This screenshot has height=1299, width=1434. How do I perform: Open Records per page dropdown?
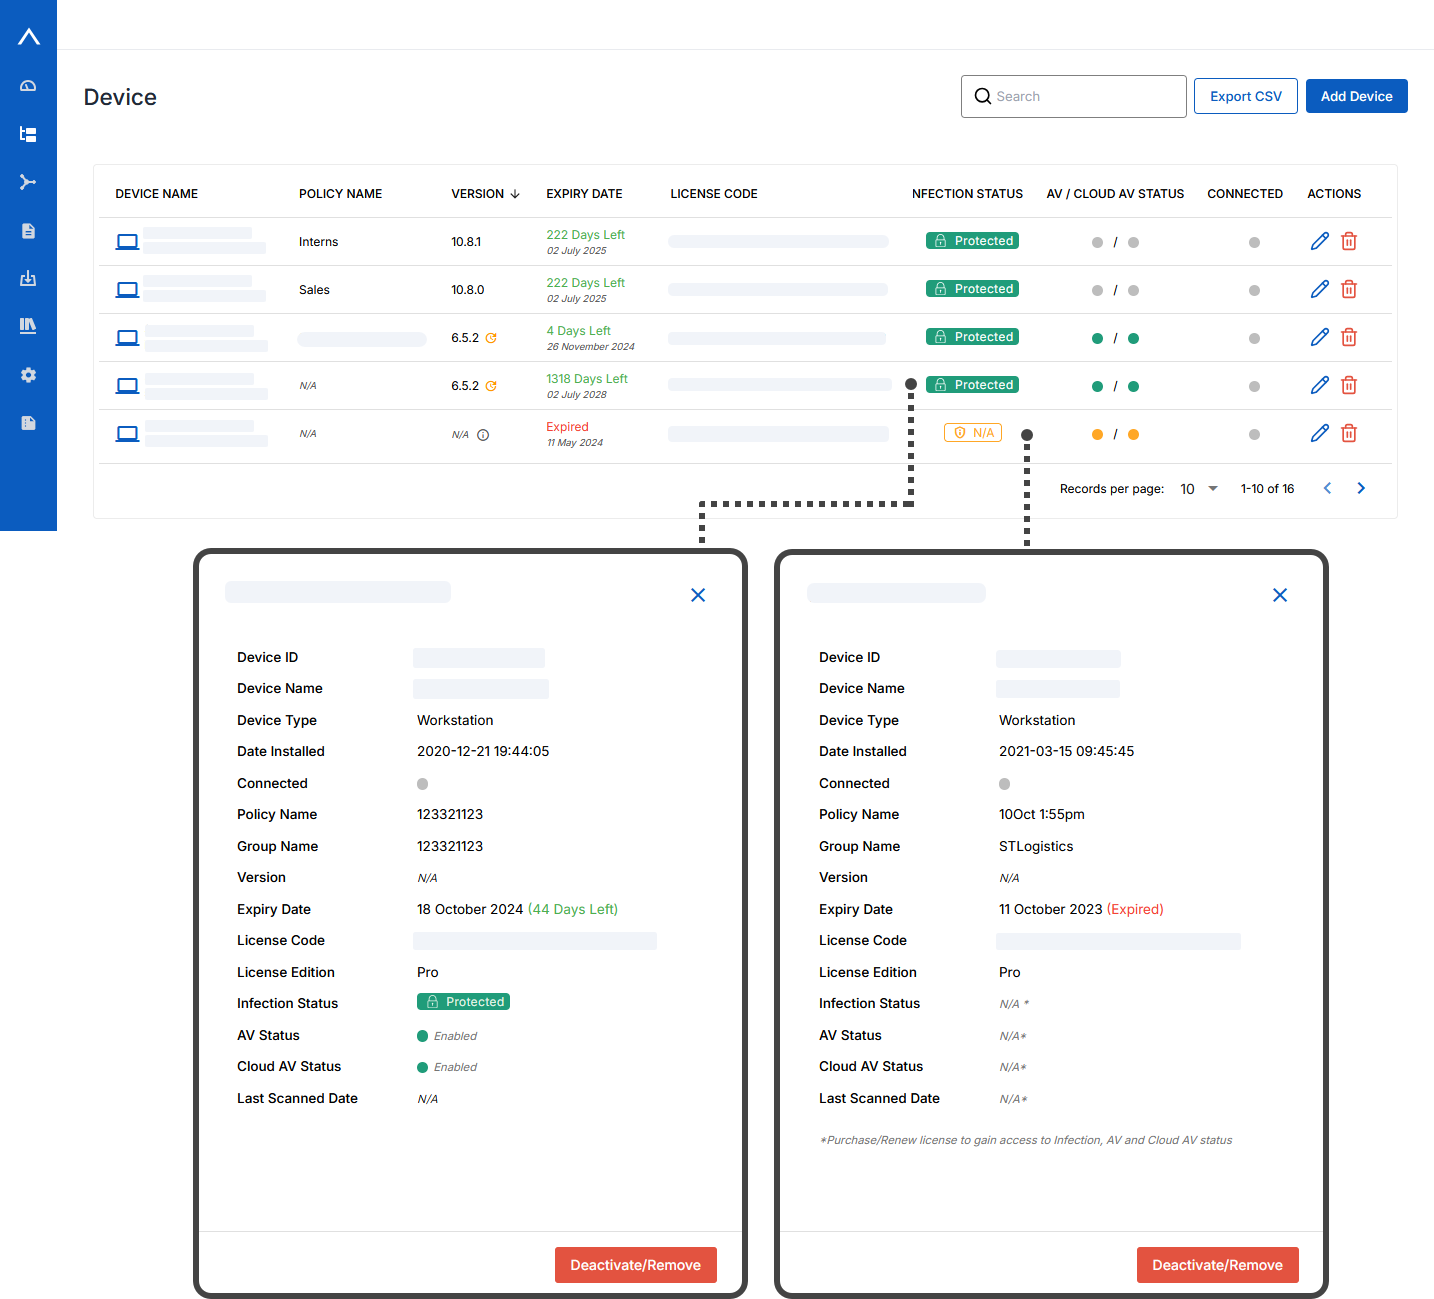click(x=1199, y=489)
